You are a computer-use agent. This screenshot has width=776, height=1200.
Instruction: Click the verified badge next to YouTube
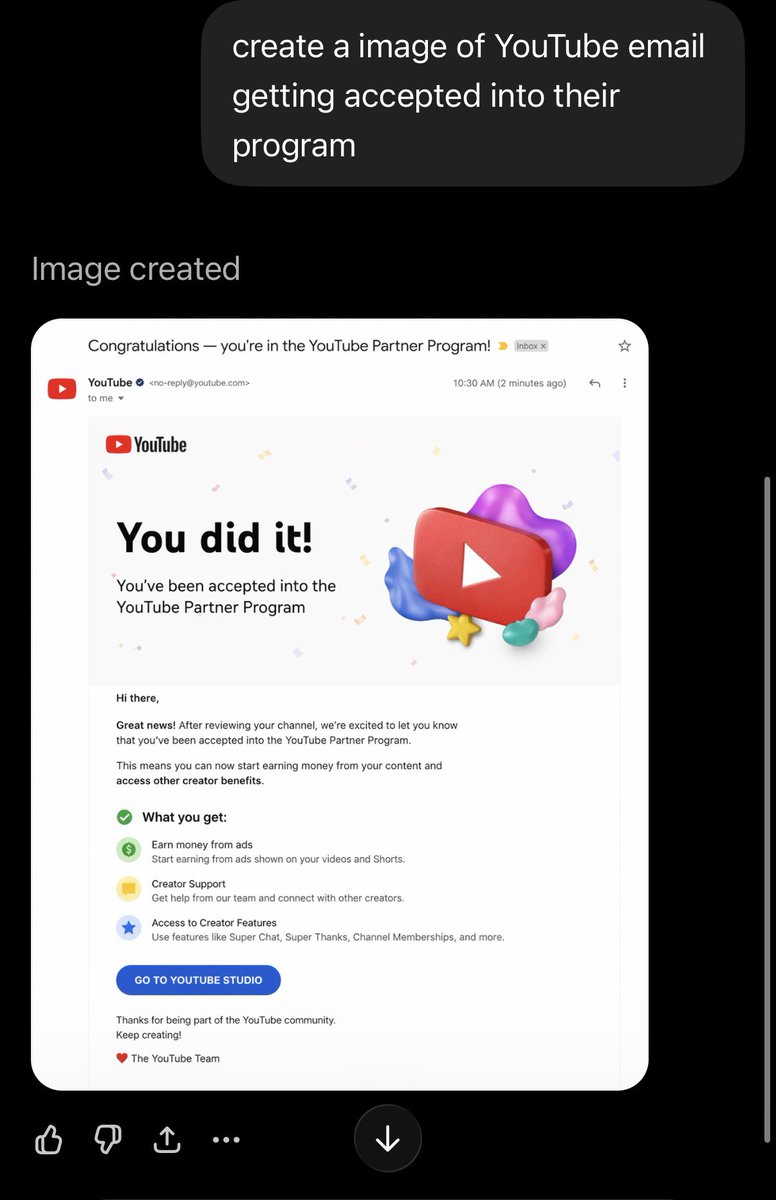coord(140,383)
